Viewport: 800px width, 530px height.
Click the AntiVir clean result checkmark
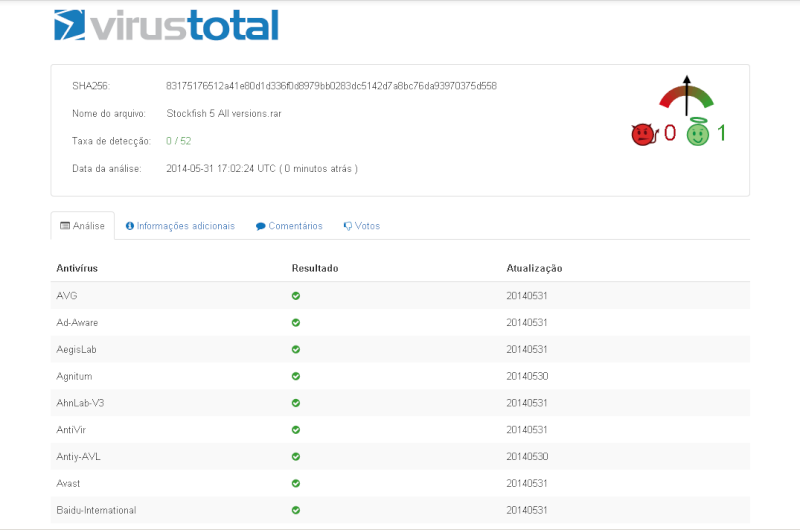pos(296,430)
